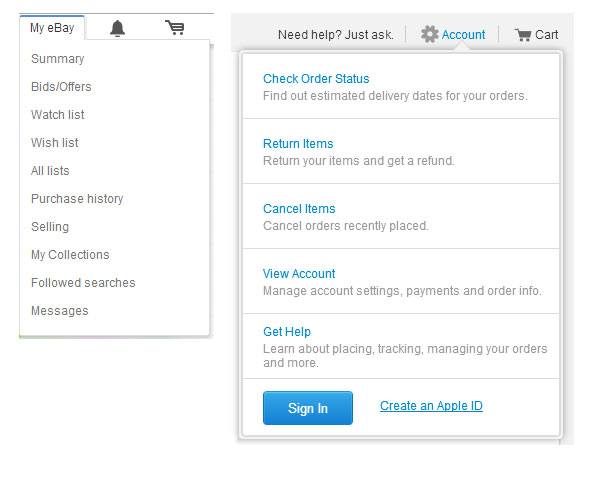This screenshot has width=590, height=490.
Task: Select Summary from My eBay menu
Action: (x=58, y=59)
